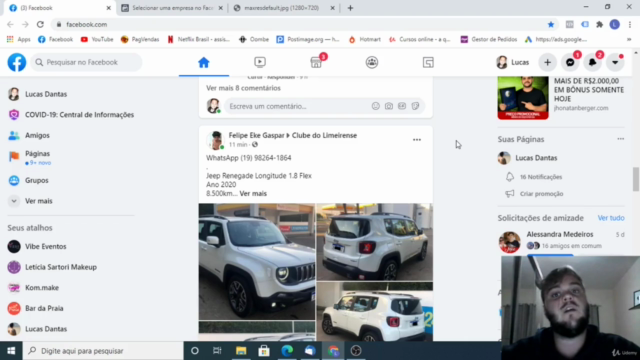The width and height of the screenshot is (640, 360).
Task: Click the plus Create button
Action: click(547, 62)
